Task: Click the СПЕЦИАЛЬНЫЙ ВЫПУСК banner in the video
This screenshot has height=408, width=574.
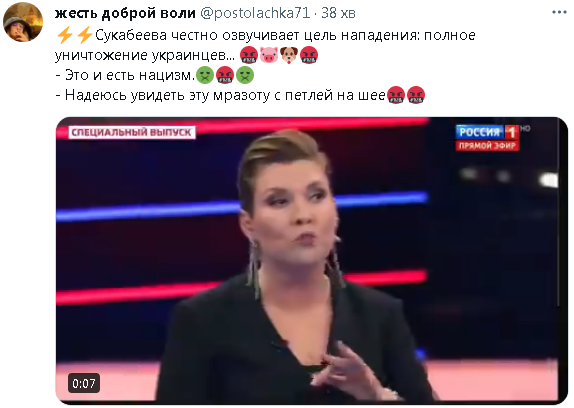Action: [x=132, y=132]
